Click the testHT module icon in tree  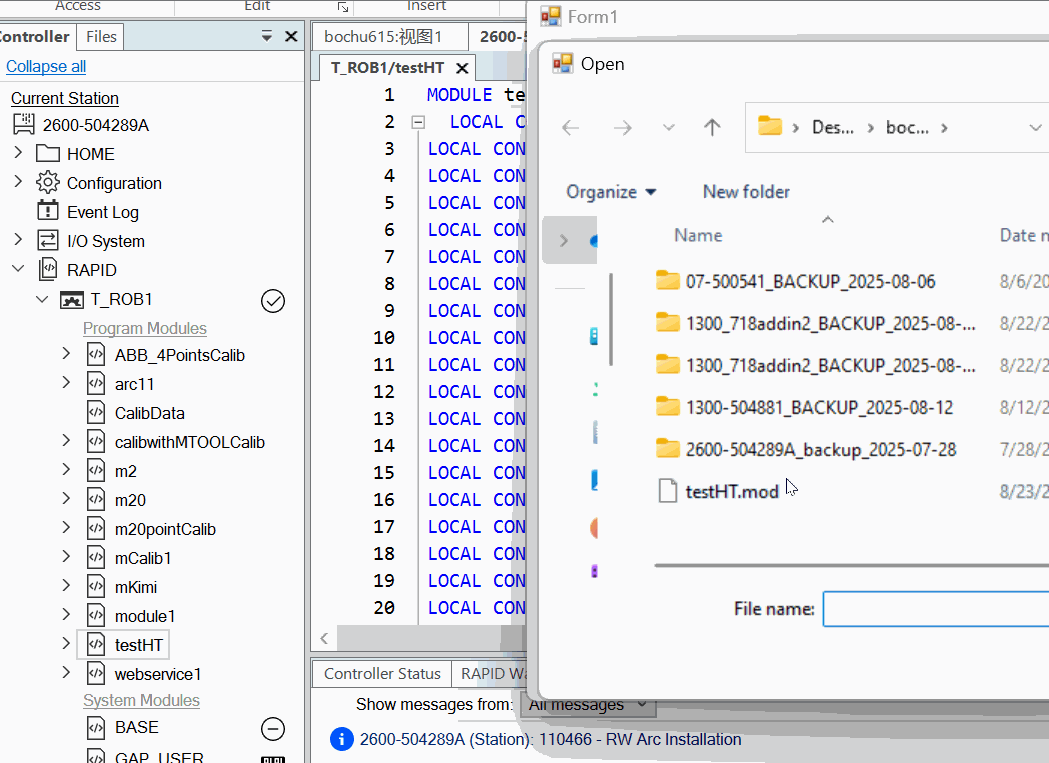(96, 645)
